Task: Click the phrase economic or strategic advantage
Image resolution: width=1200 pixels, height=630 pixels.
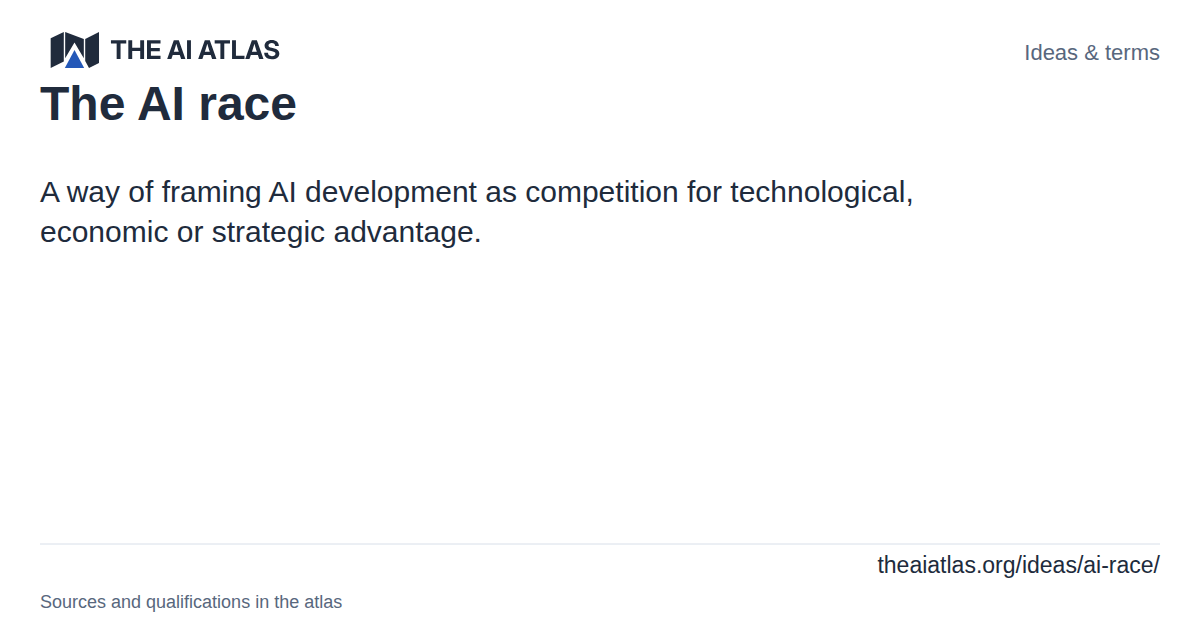Action: pyautogui.click(x=261, y=233)
